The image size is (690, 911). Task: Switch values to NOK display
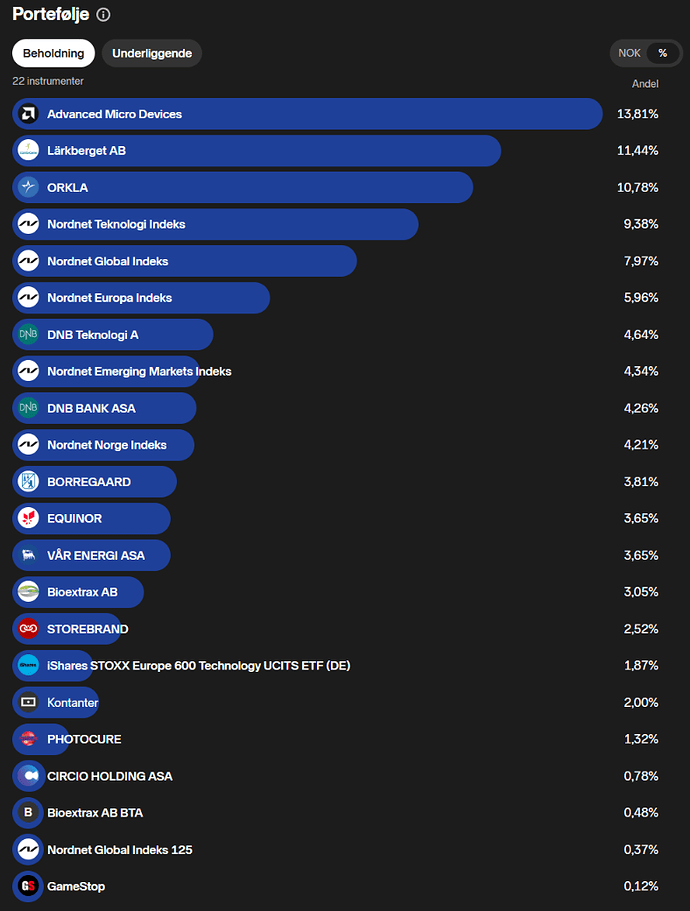pyautogui.click(x=630, y=53)
